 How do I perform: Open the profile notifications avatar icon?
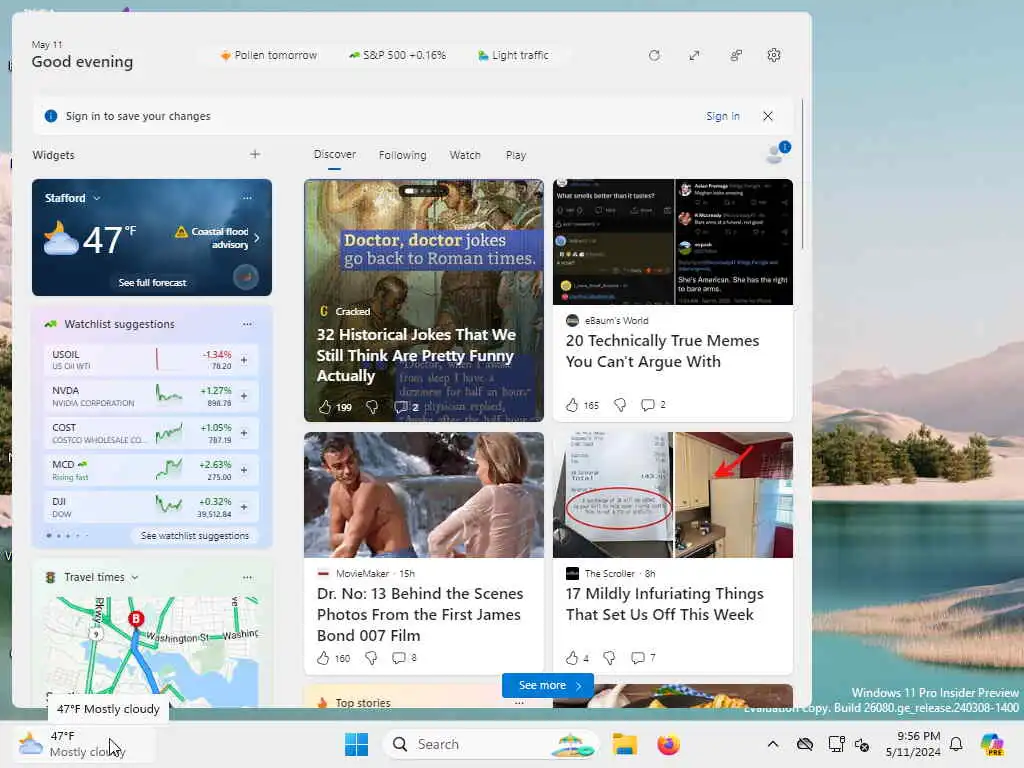[x=777, y=153]
